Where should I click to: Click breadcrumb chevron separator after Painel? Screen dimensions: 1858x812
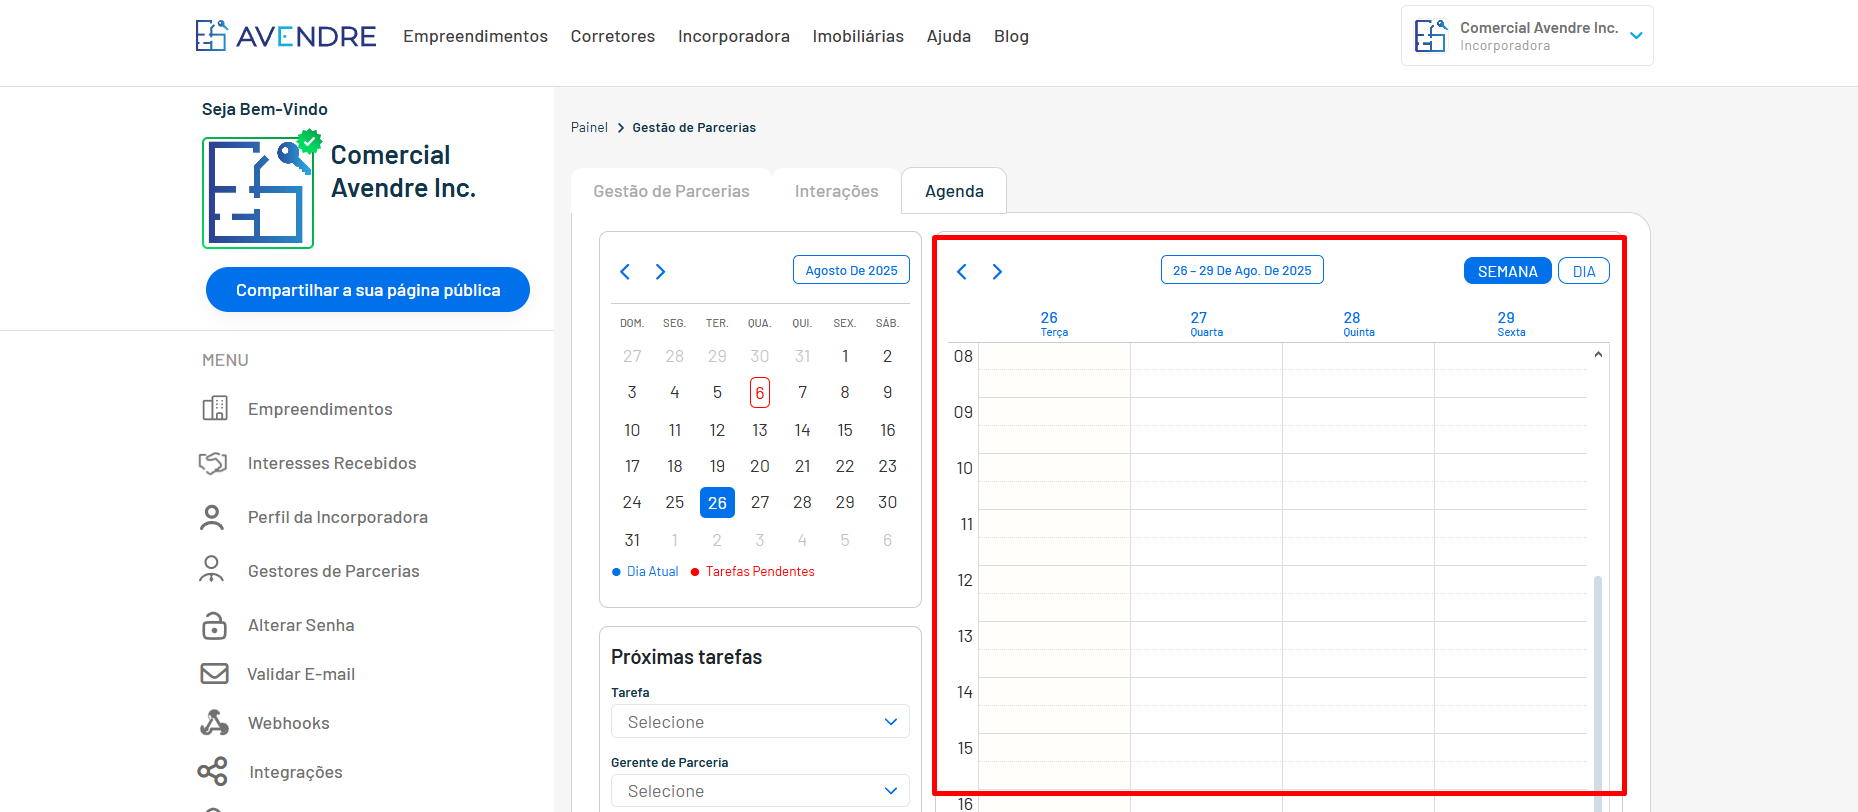[x=620, y=128]
